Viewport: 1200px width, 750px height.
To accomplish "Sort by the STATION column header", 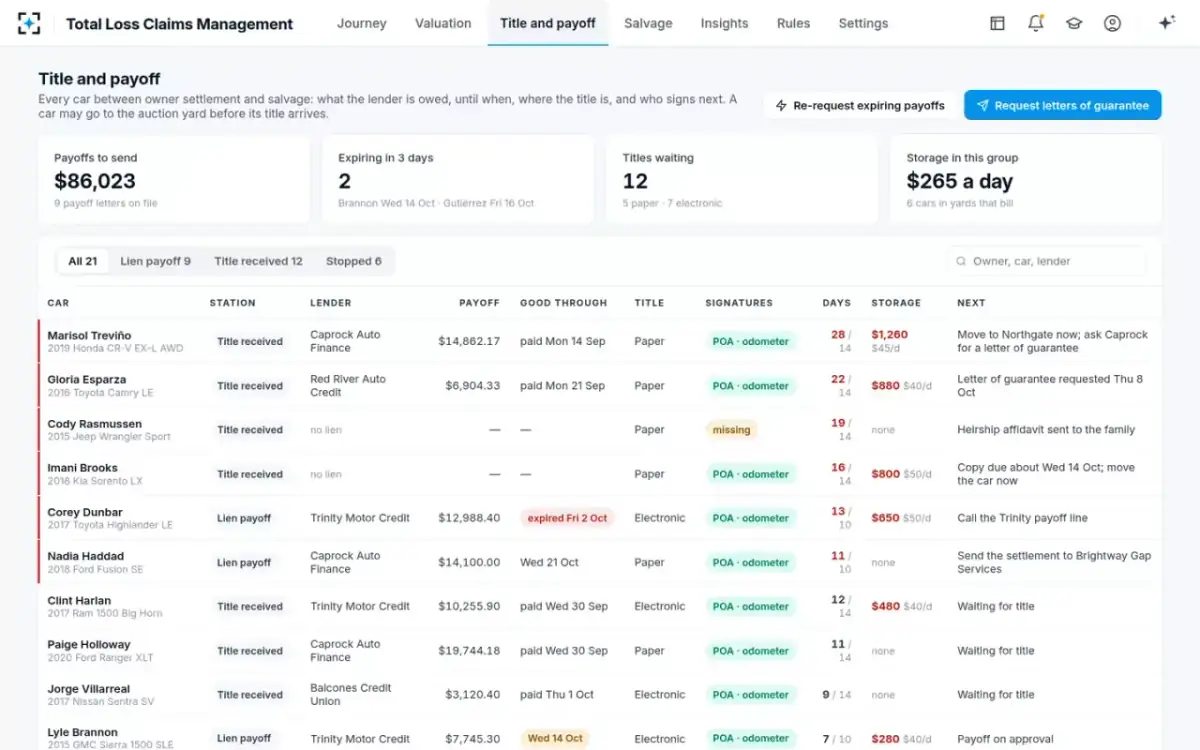I will (x=232, y=302).
